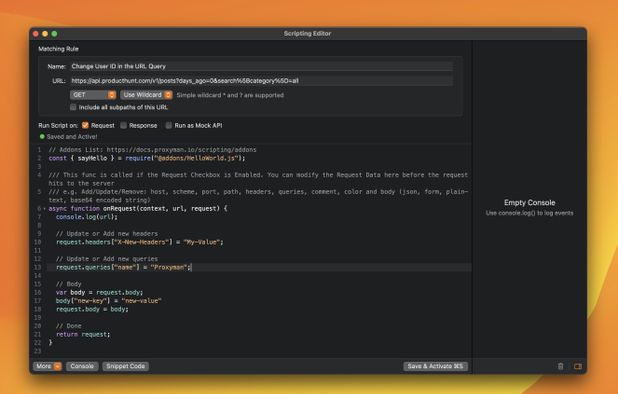
Task: Open the GET HTTP method dropdown
Action: point(93,95)
